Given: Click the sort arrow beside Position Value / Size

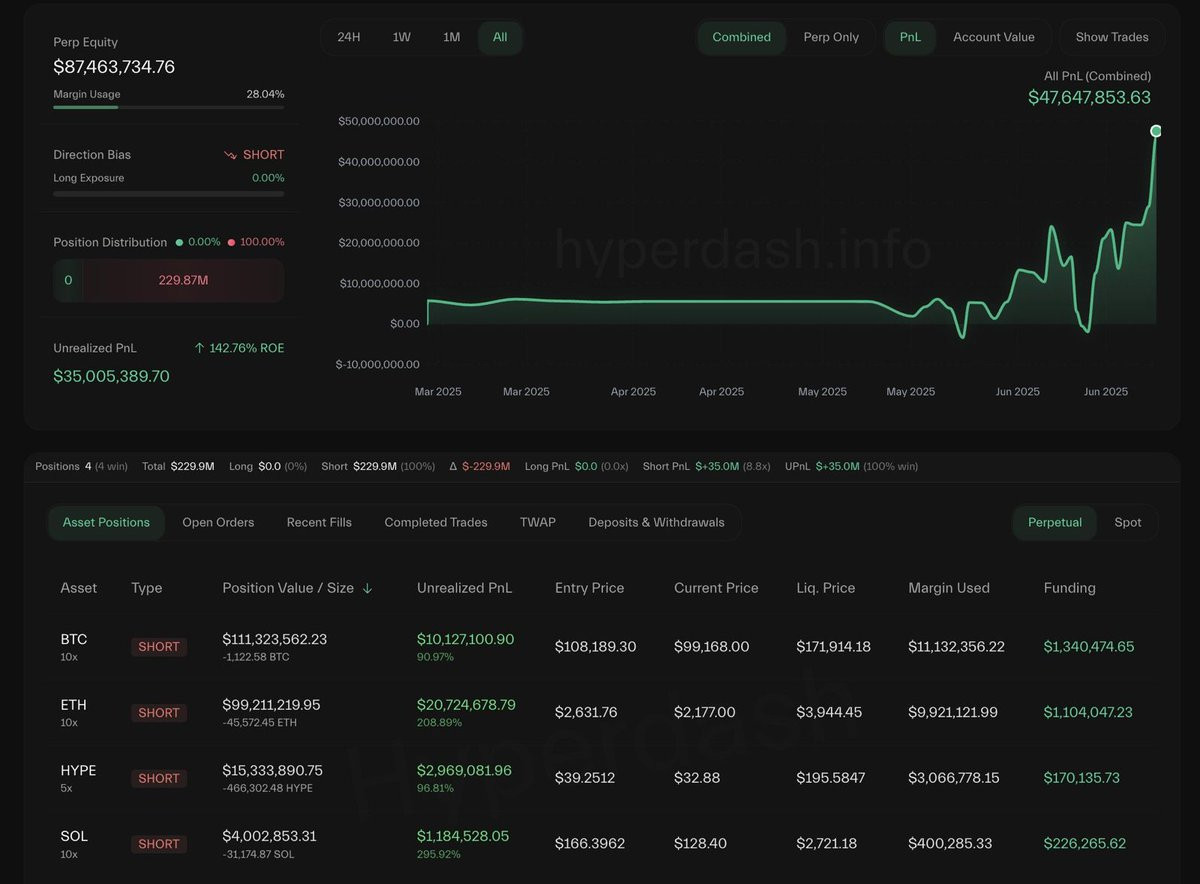Looking at the screenshot, I should click(x=367, y=588).
